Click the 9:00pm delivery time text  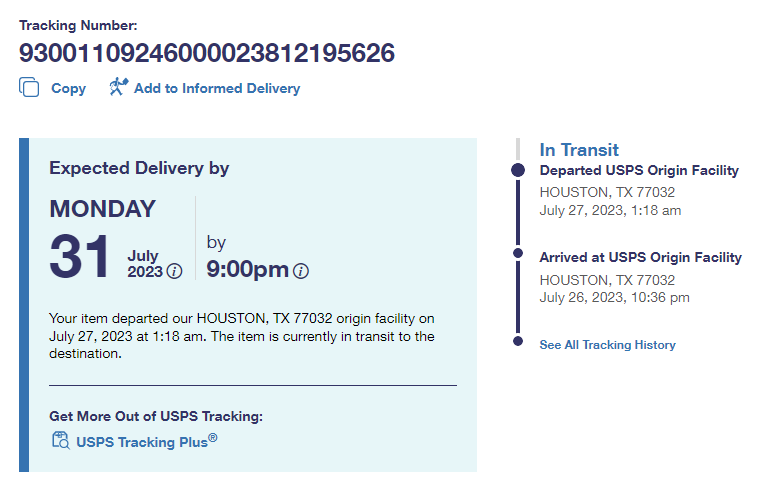[247, 269]
